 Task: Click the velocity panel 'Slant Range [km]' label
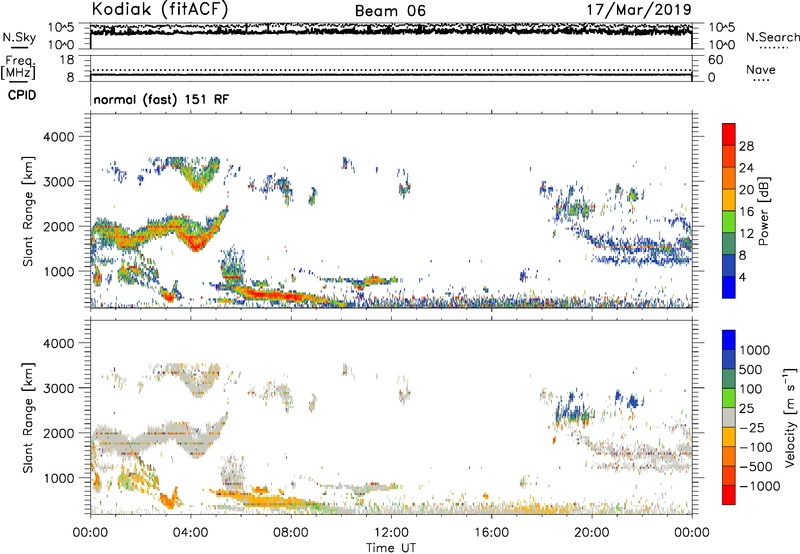28,417
